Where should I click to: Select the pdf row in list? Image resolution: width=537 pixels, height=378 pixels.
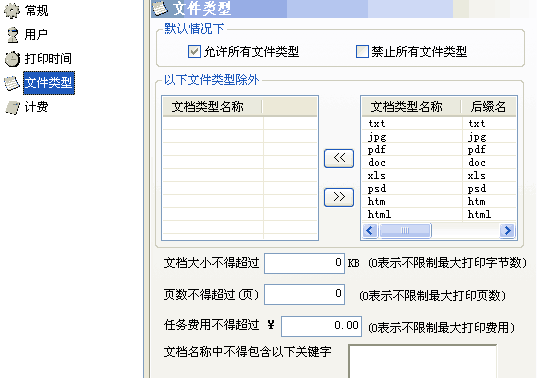(x=439, y=150)
